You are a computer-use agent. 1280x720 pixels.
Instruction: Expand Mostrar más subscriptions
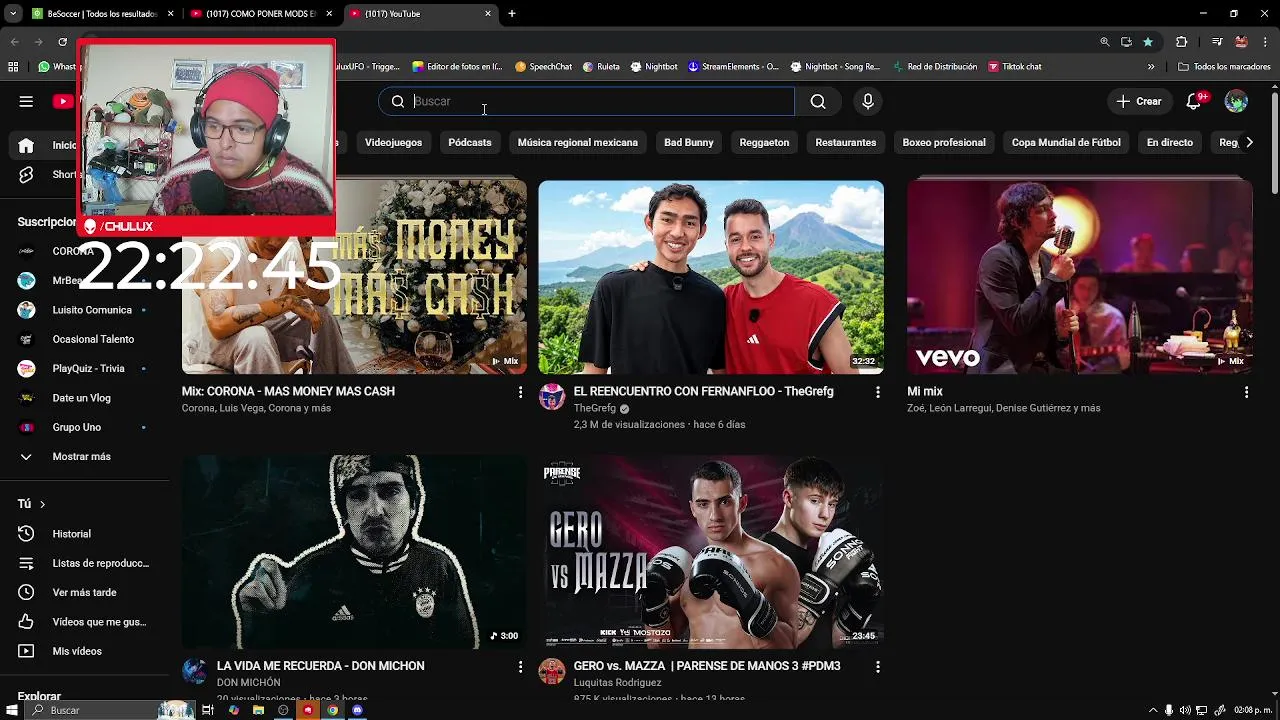click(x=81, y=457)
